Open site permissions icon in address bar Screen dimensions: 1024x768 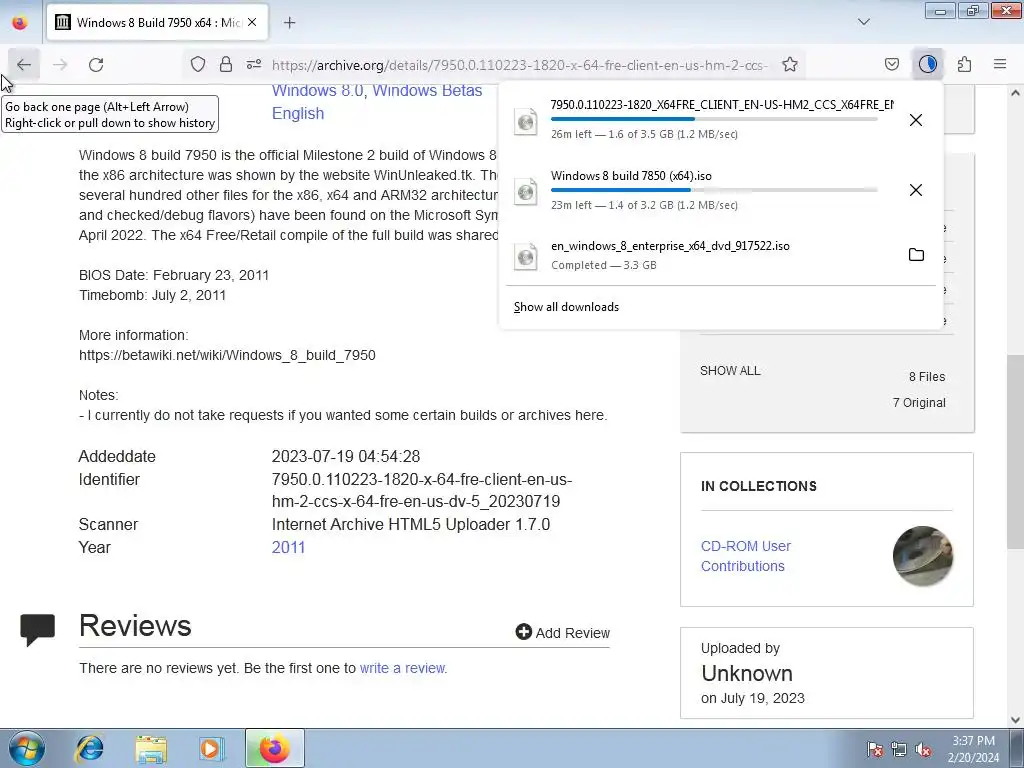(x=254, y=64)
